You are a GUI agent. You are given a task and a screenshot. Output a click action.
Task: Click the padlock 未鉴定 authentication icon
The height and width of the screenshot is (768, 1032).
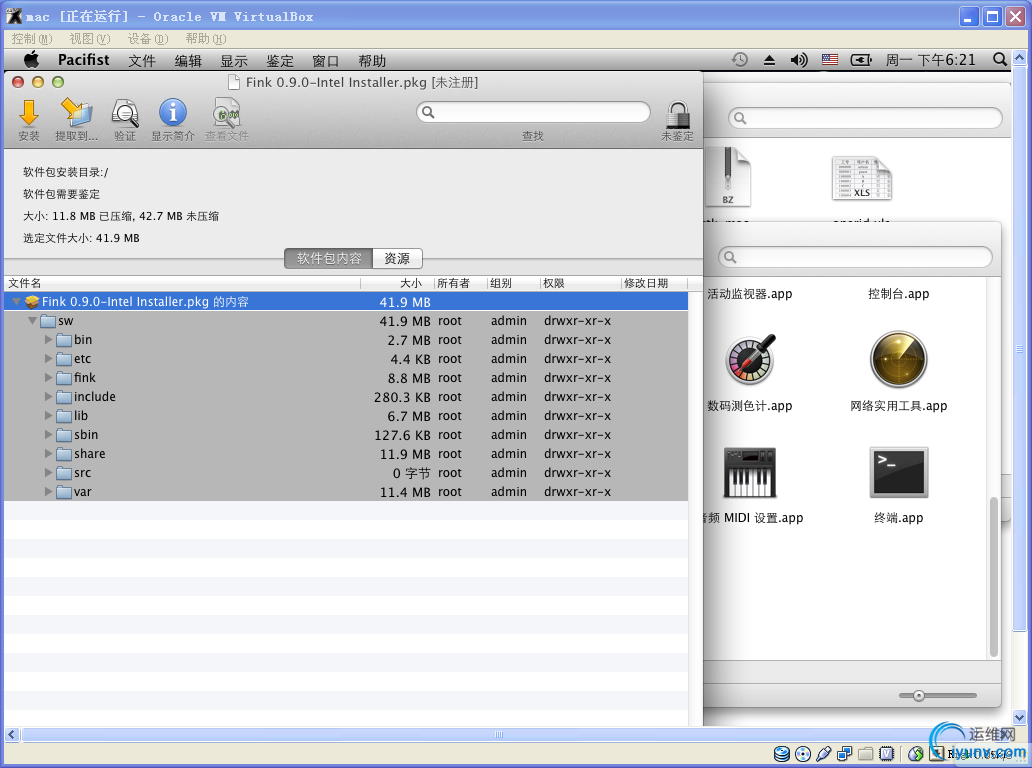pyautogui.click(x=677, y=113)
